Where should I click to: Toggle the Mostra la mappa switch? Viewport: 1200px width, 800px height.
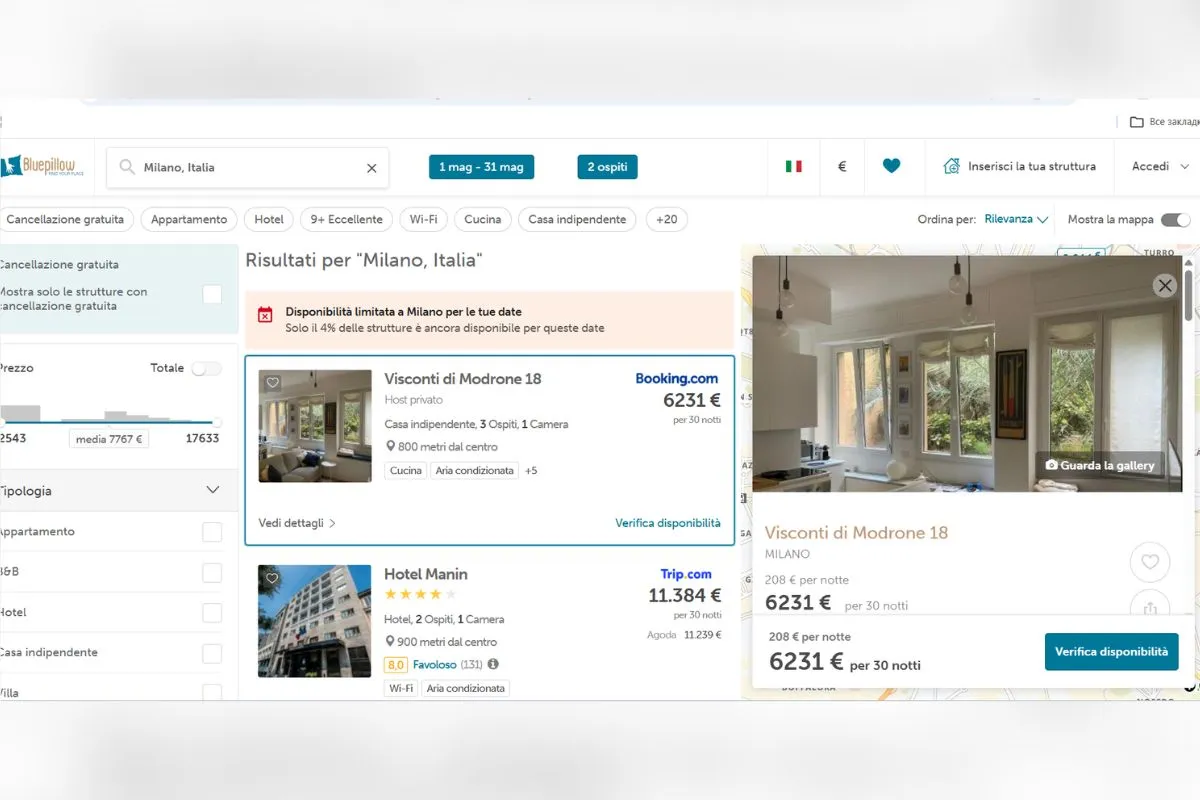1175,220
